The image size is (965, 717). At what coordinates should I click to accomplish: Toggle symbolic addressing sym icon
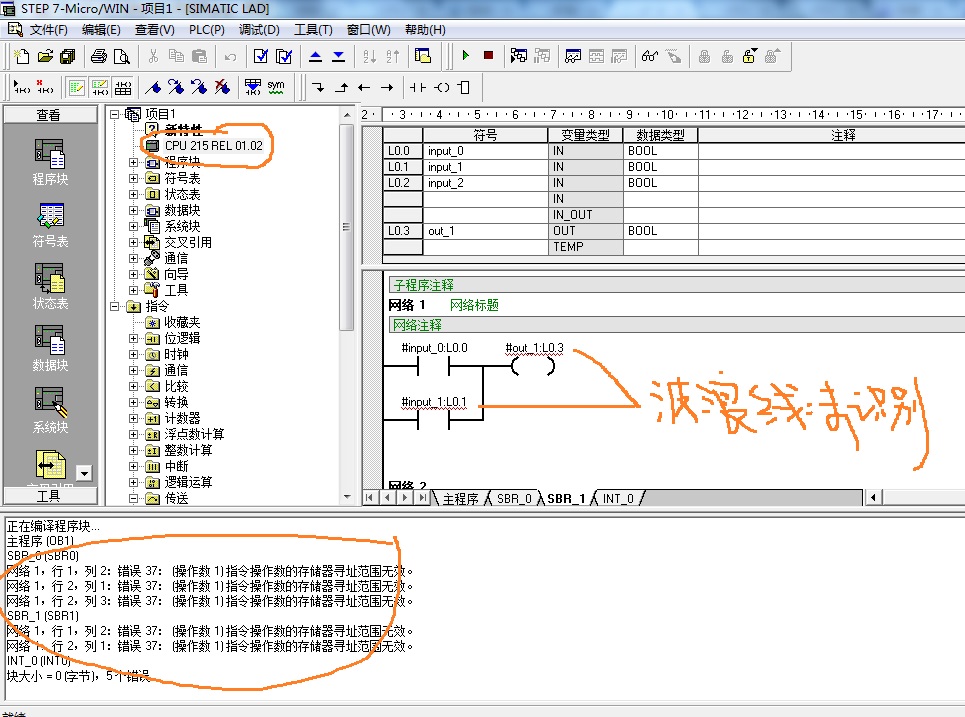[276, 87]
